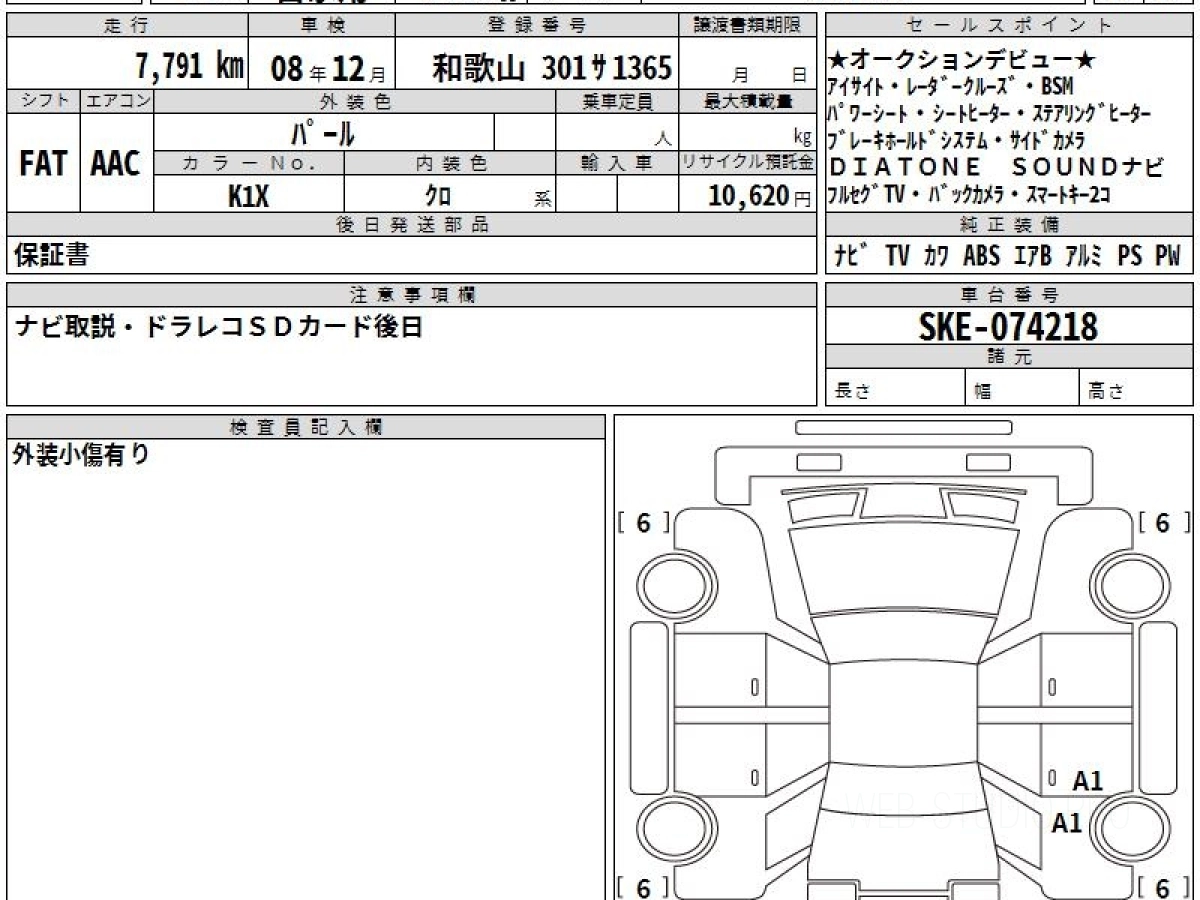Click the 後日発送部品 header
The height and width of the screenshot is (900, 1200).
click(412, 226)
